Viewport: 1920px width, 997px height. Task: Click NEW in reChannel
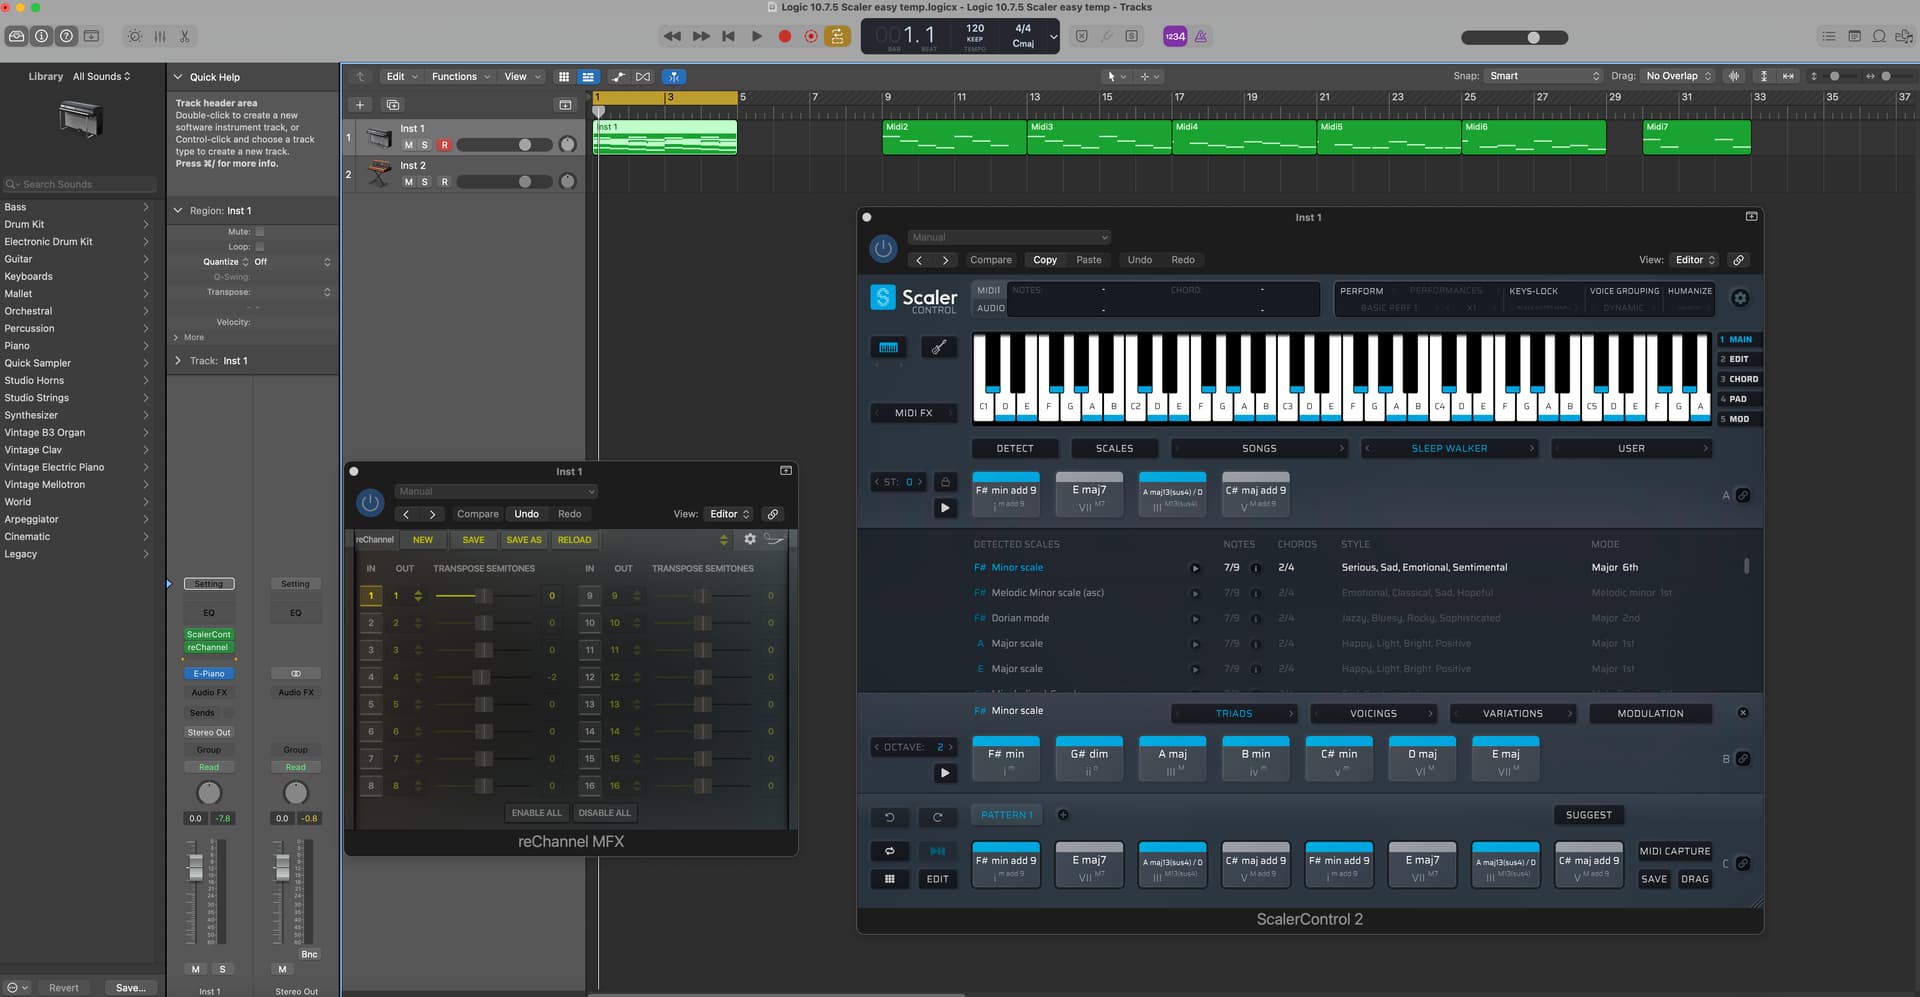(423, 540)
